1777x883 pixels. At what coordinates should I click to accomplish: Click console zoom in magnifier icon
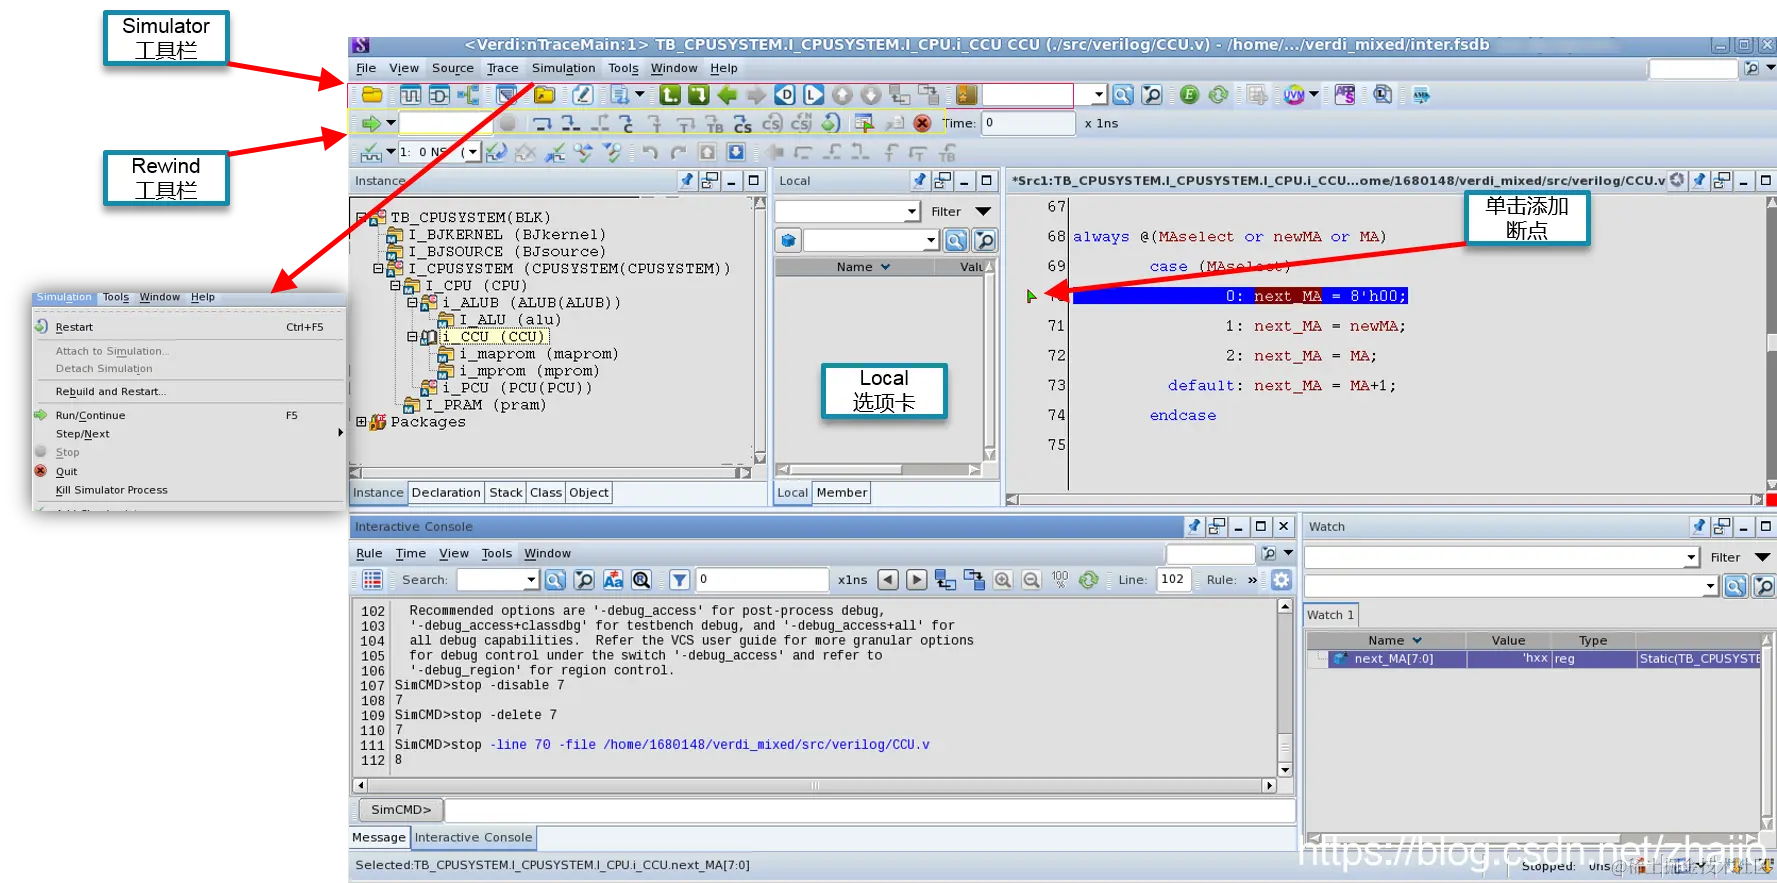click(1003, 580)
